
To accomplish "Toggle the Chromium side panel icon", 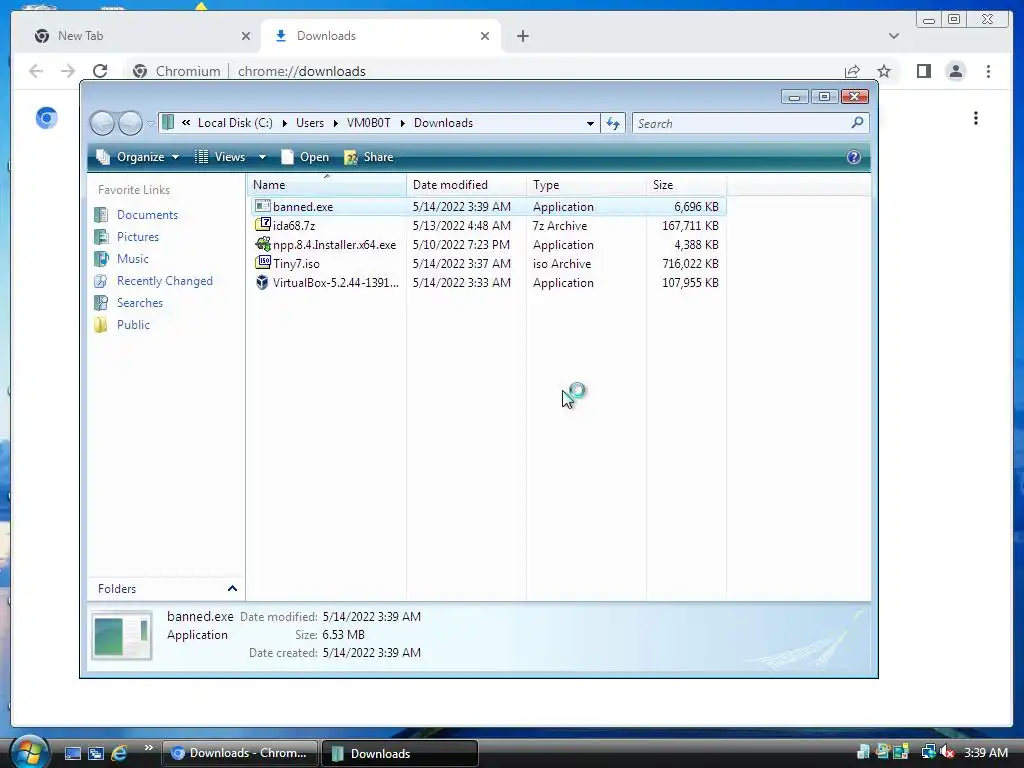I will point(923,71).
